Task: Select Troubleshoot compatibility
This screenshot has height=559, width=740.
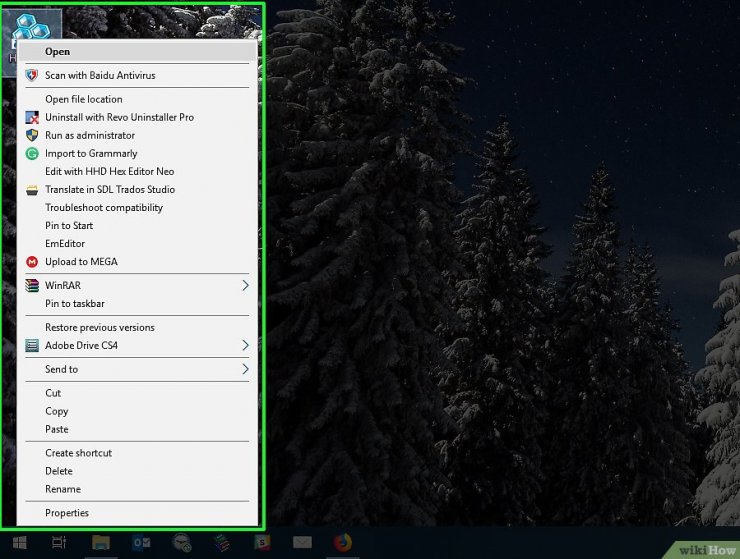Action: coord(137,207)
